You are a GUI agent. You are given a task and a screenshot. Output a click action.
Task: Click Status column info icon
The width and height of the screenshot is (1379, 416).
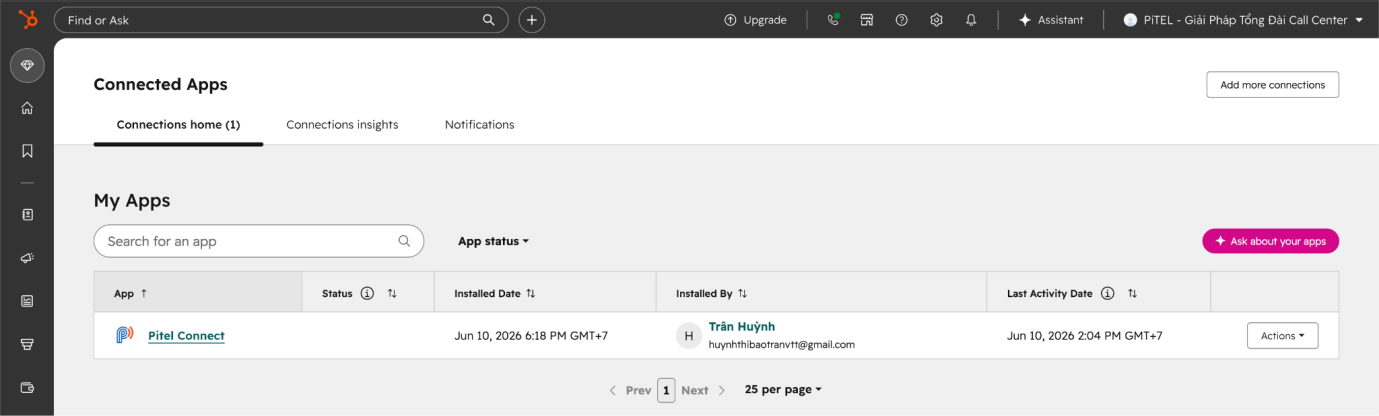coord(367,293)
